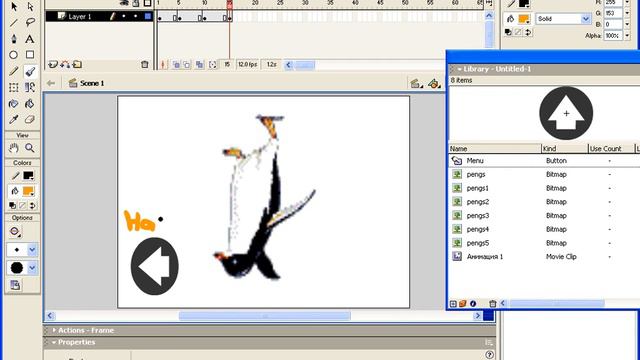The width and height of the screenshot is (640, 360).
Task: Open Edit Scene icon in edit bar
Action: point(416,84)
